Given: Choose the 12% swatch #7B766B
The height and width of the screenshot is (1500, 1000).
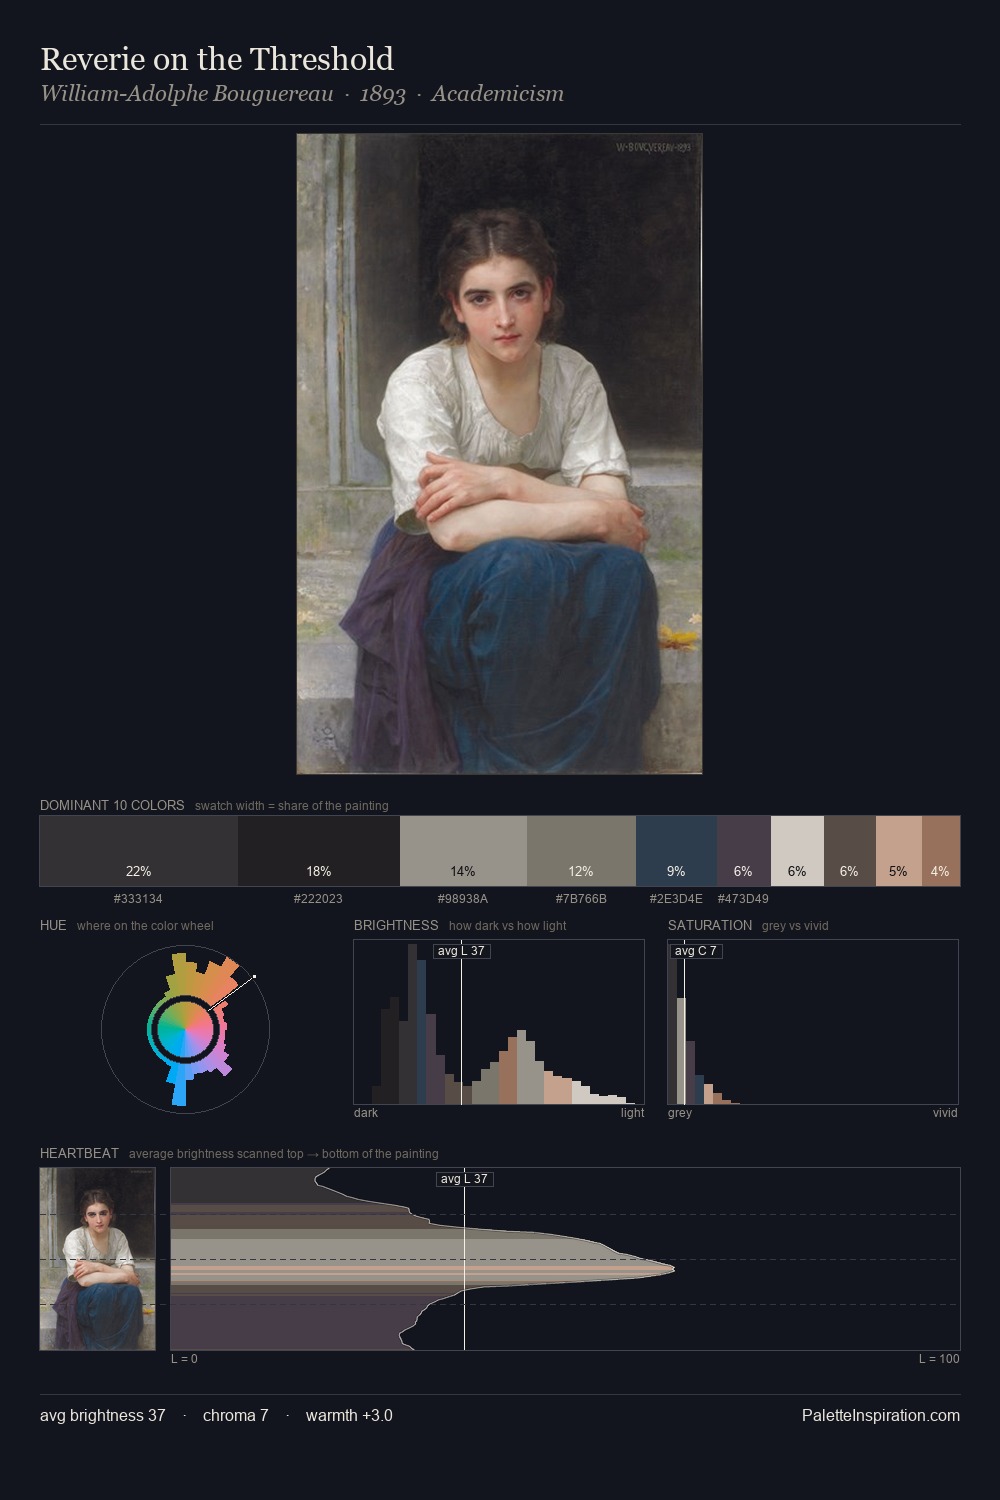Looking at the screenshot, I should [581, 851].
